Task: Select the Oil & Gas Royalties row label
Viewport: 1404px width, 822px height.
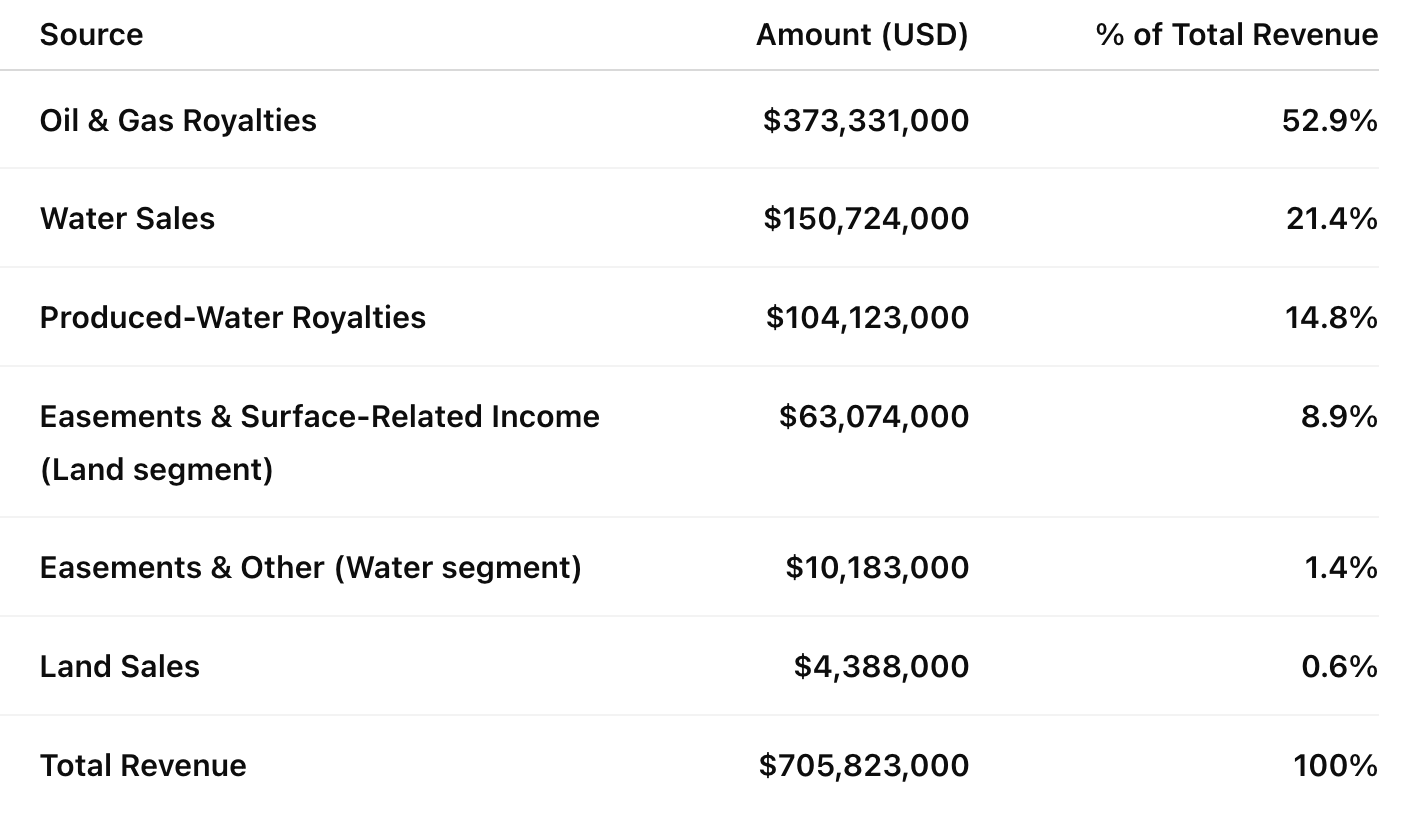Action: tap(178, 121)
